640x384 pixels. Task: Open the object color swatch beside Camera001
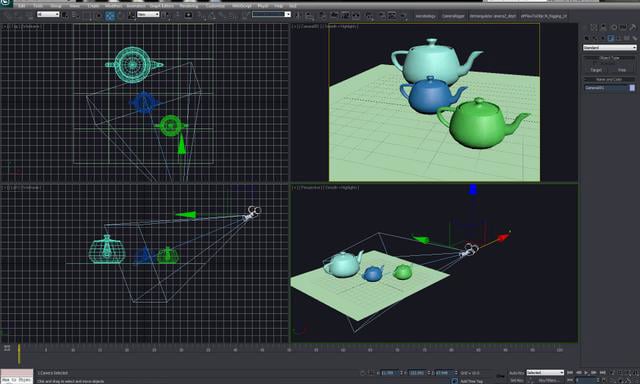click(632, 88)
